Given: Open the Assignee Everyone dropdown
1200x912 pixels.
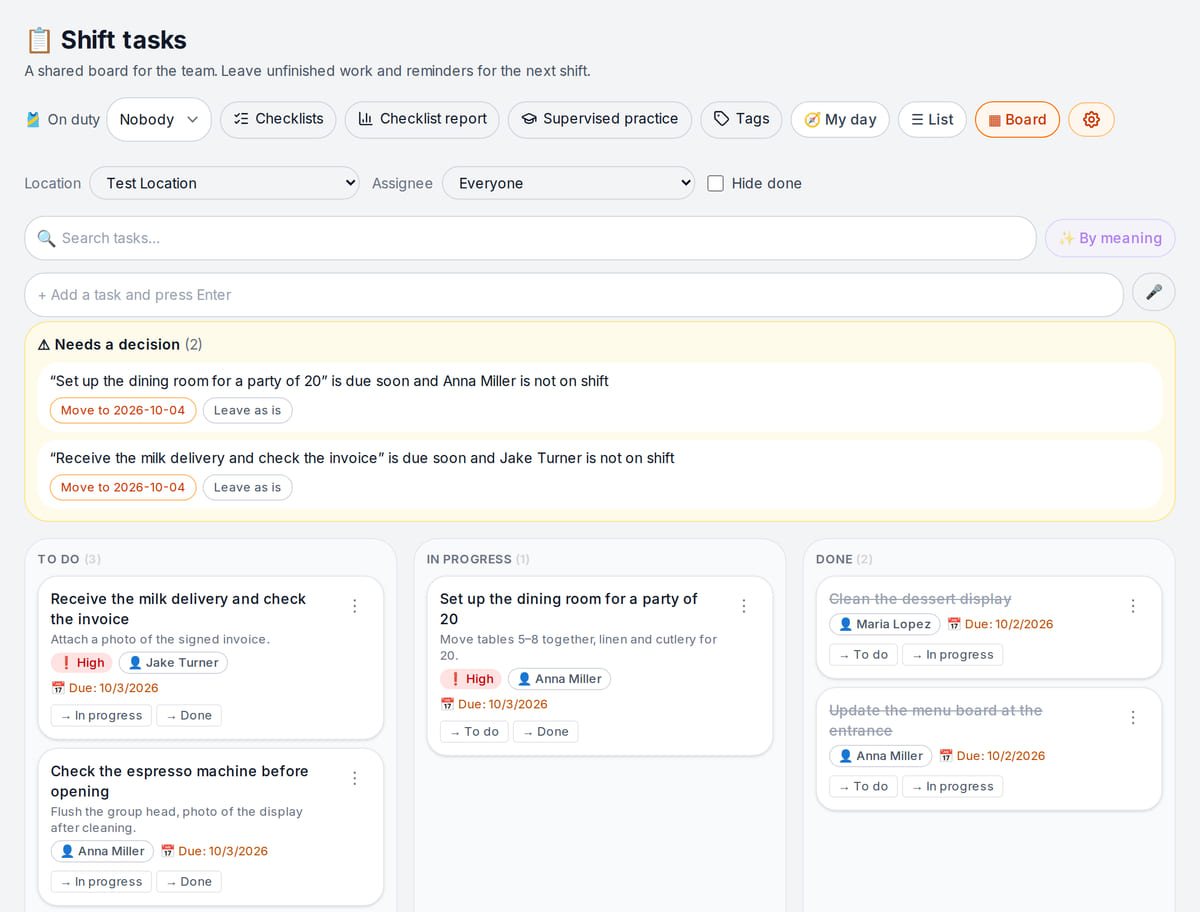Looking at the screenshot, I should click(568, 183).
